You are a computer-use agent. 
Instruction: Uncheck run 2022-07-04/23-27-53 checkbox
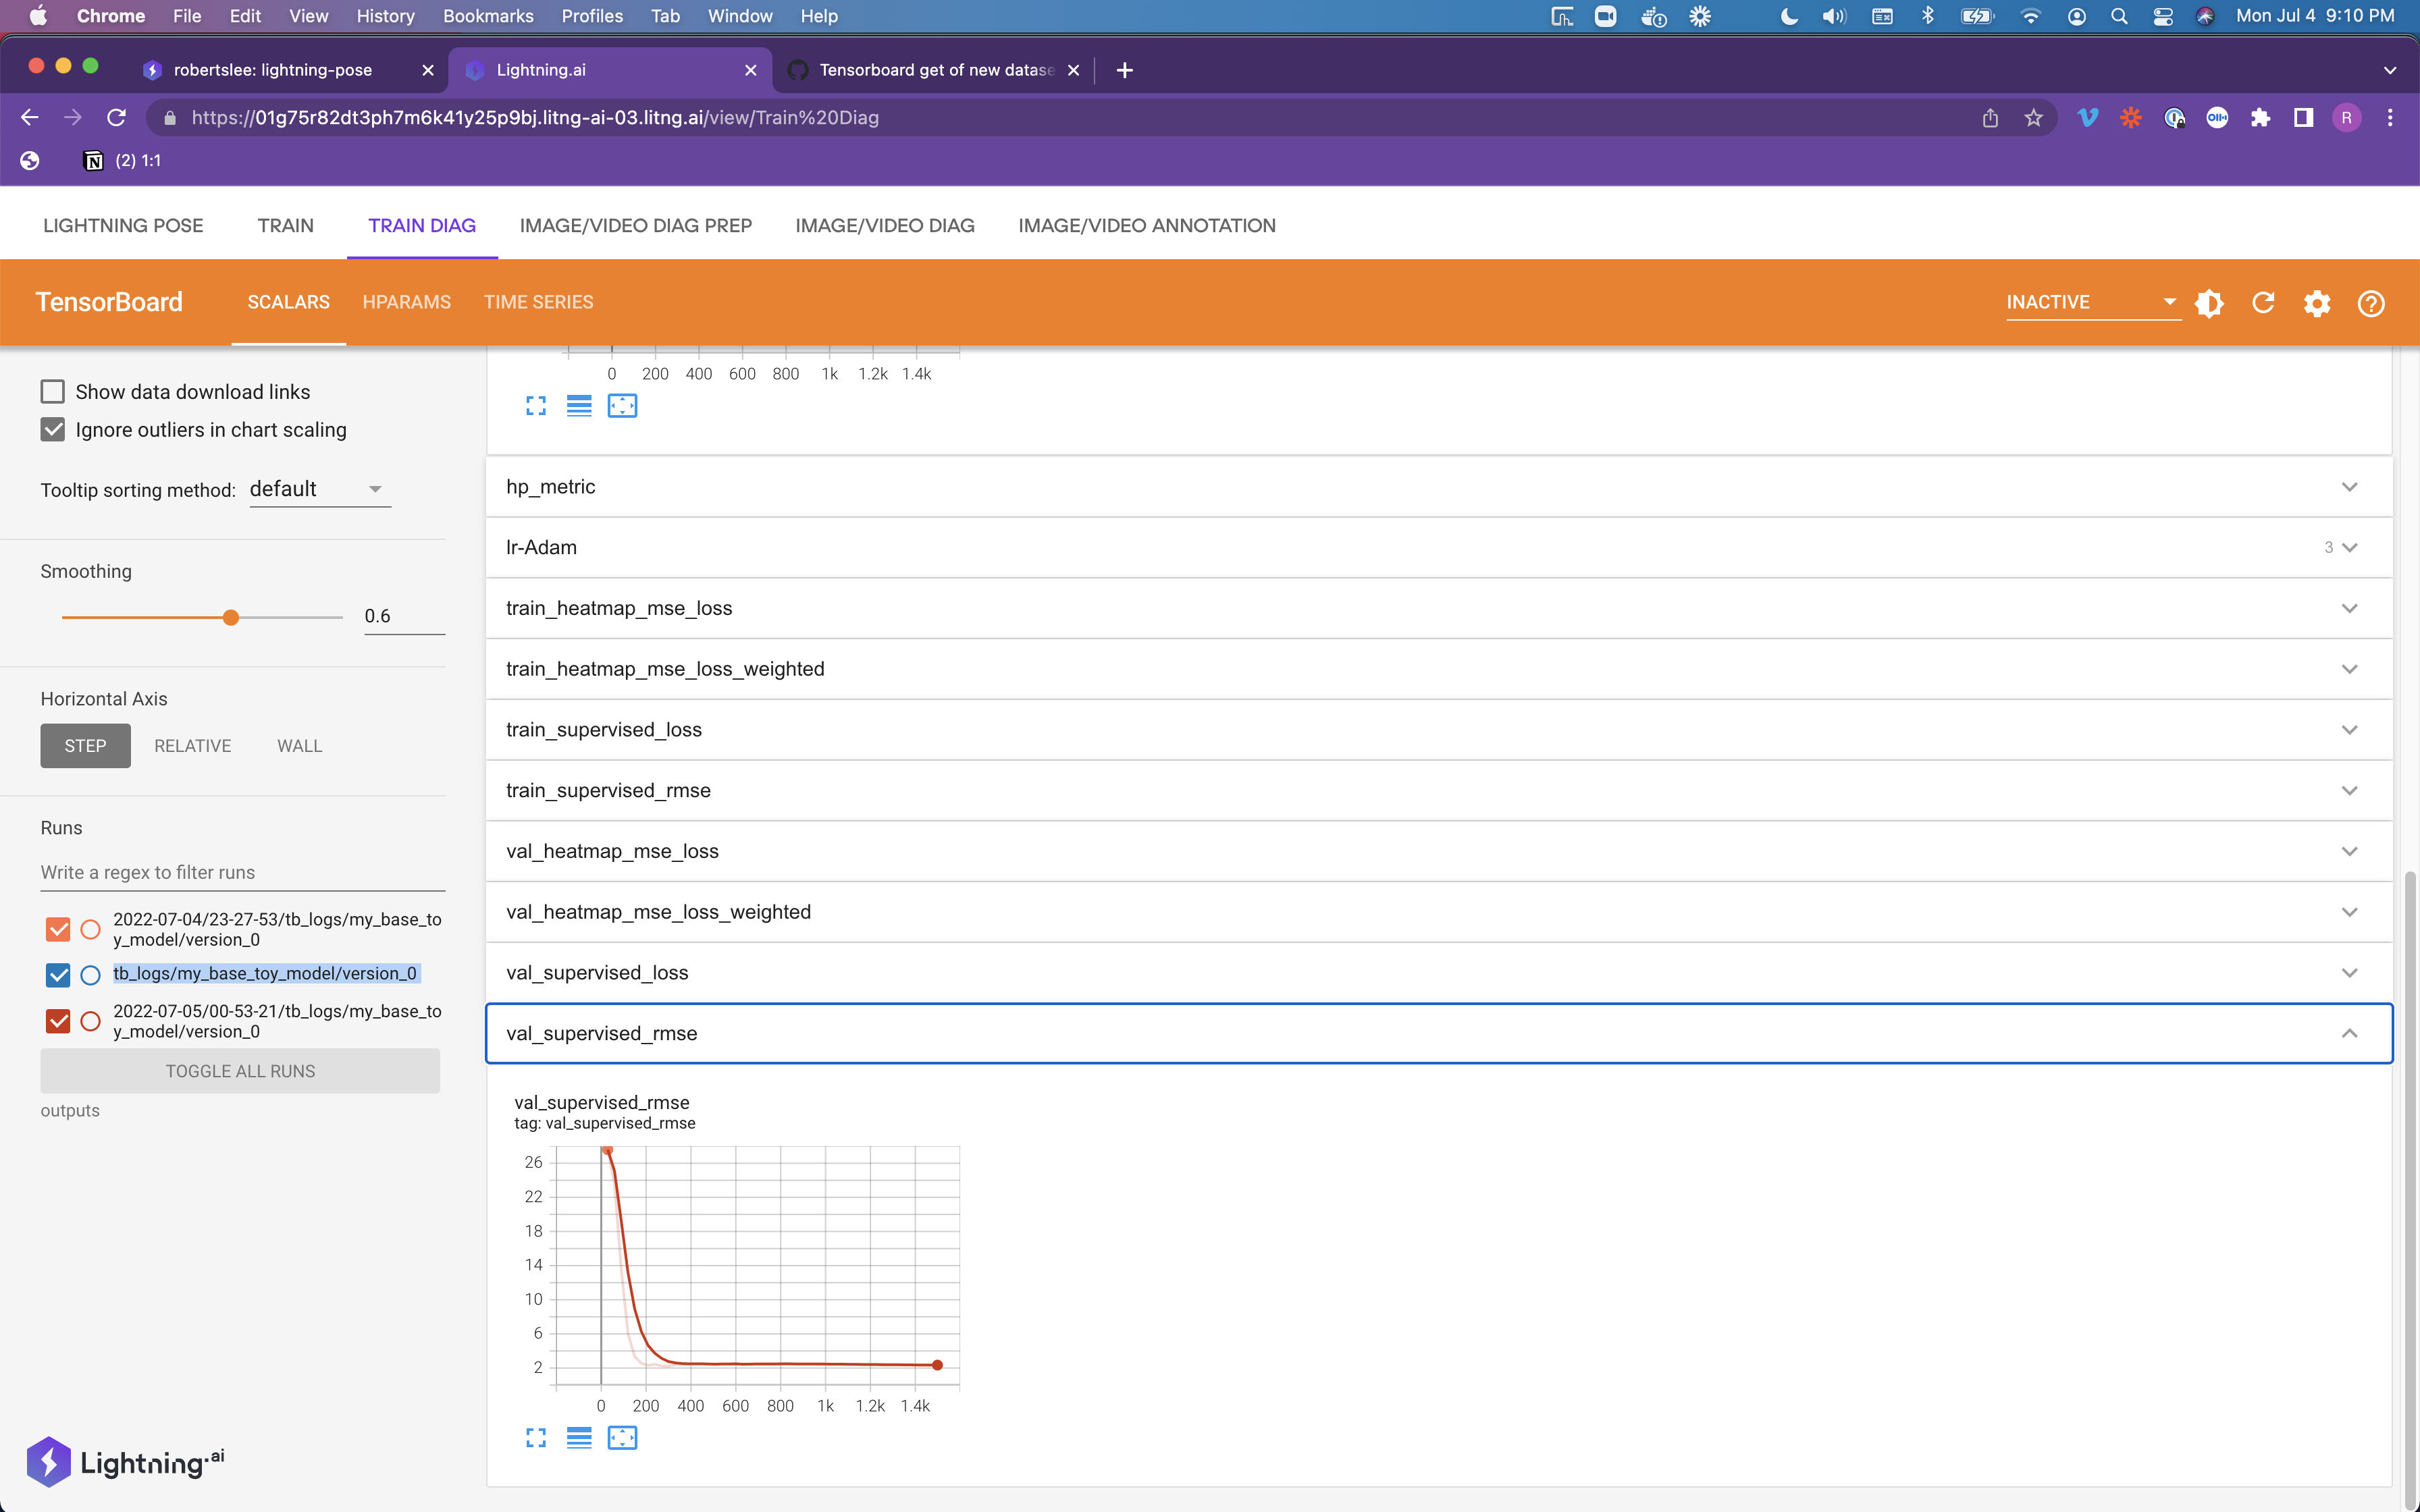point(58,930)
